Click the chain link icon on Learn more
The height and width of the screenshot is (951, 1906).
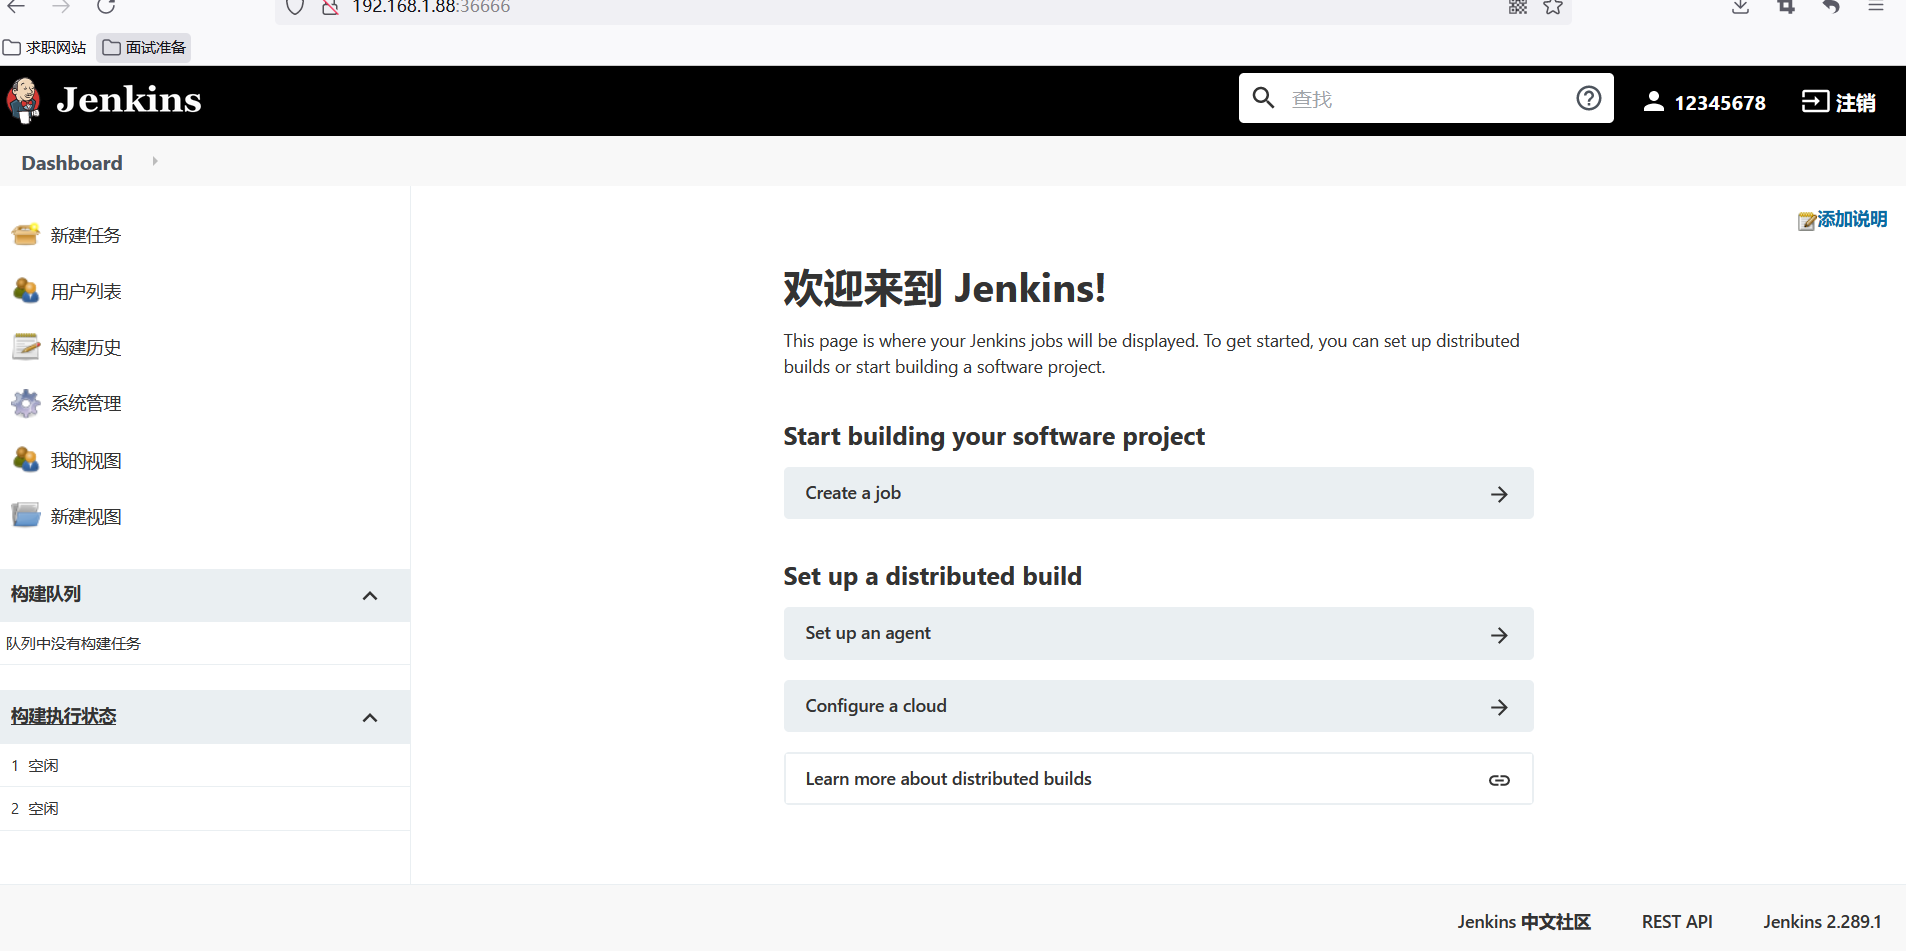1499,780
